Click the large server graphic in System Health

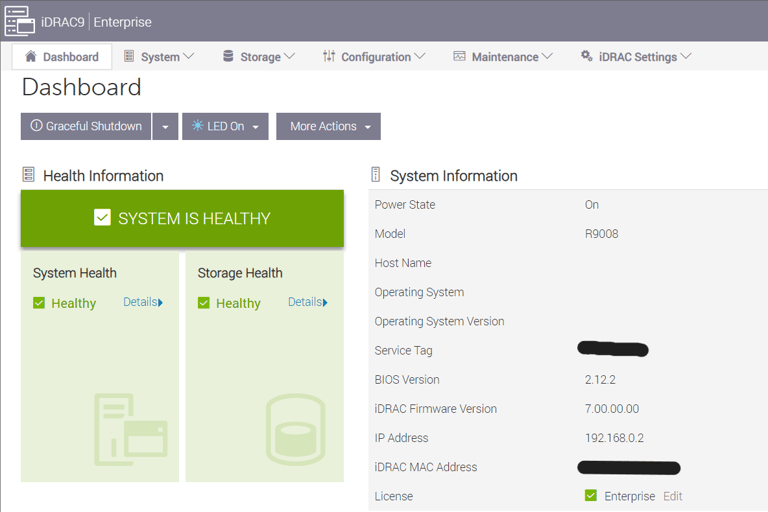(x=131, y=429)
